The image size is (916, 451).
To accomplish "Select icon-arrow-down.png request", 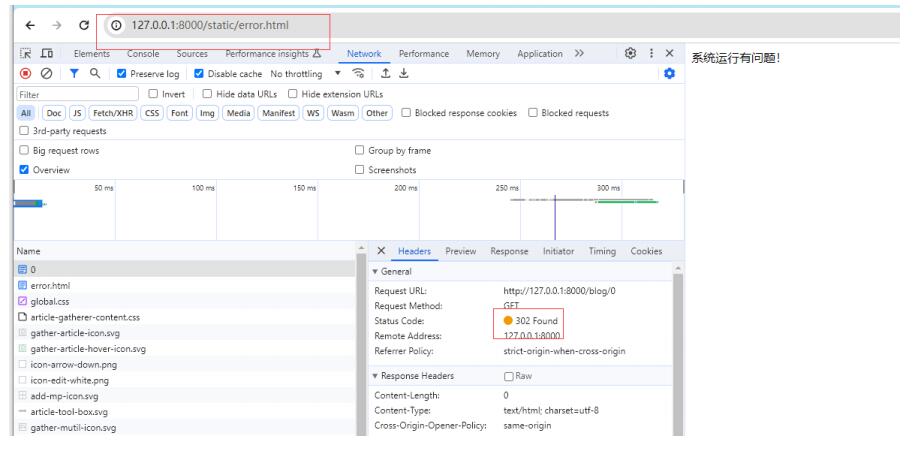I will coord(185,365).
